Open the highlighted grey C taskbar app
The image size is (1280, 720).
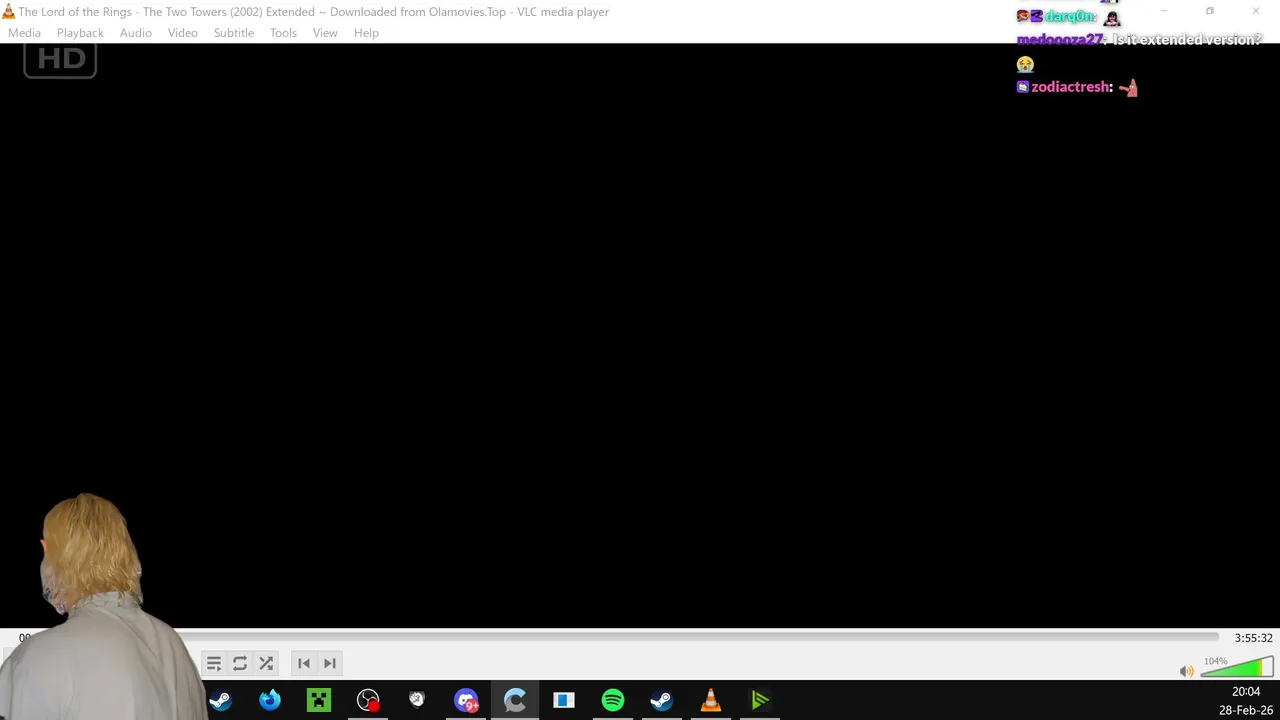click(x=515, y=701)
